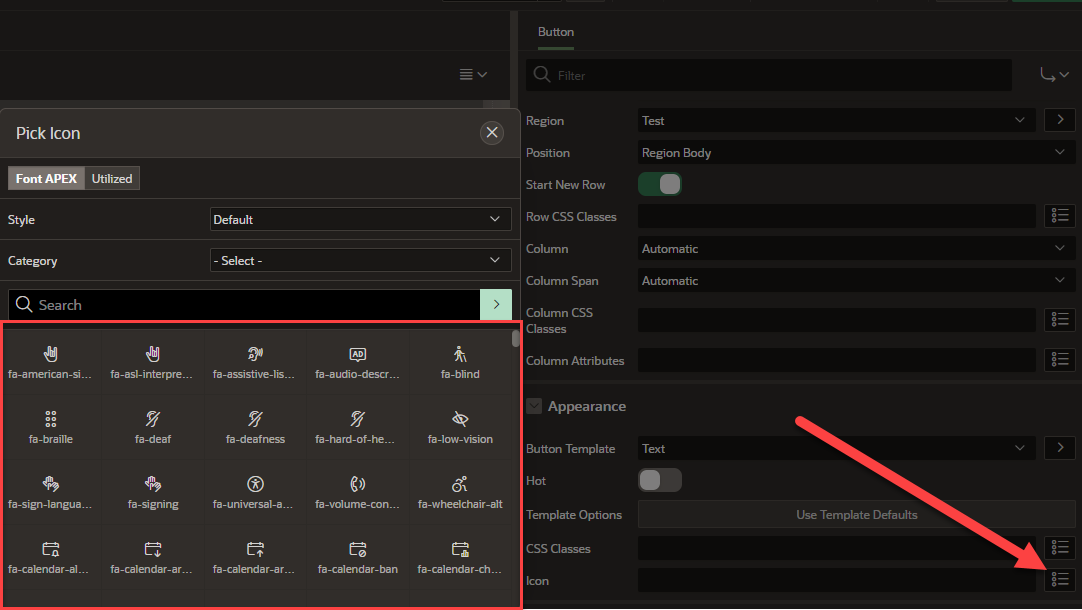Go to the Text button template
The height and width of the screenshot is (610, 1082).
click(x=1060, y=449)
